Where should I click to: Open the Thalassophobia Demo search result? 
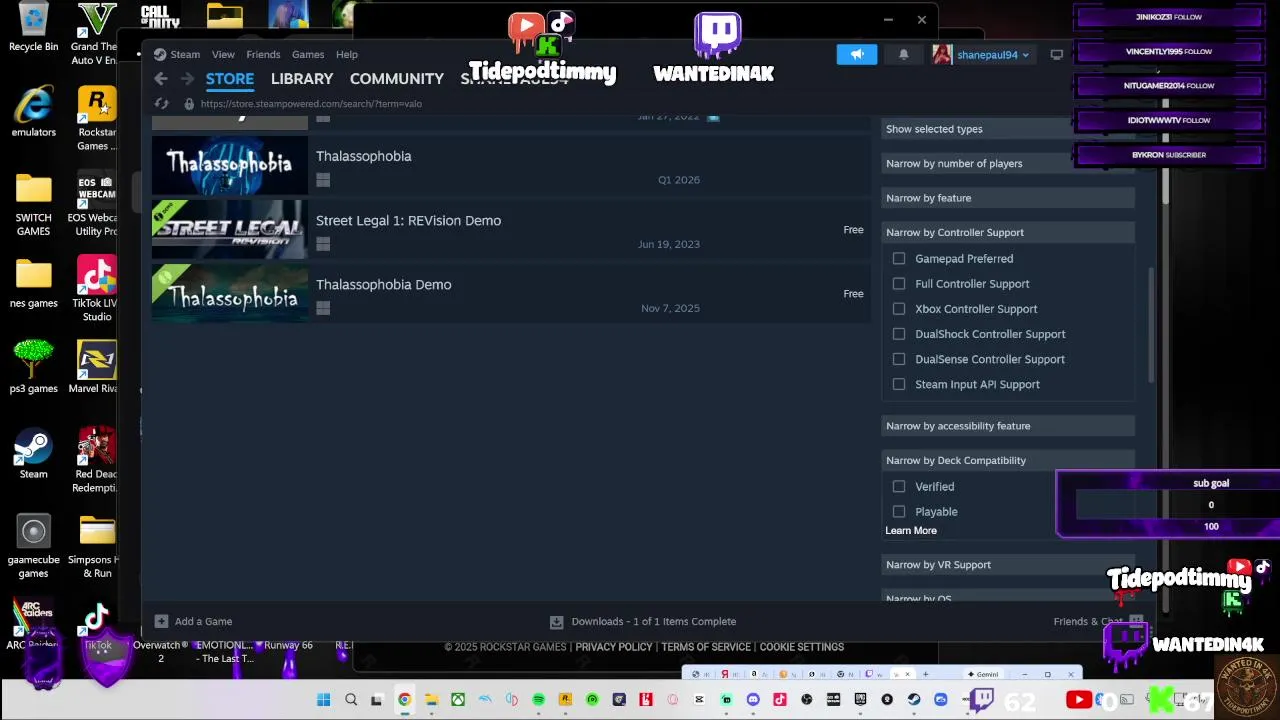click(510, 294)
